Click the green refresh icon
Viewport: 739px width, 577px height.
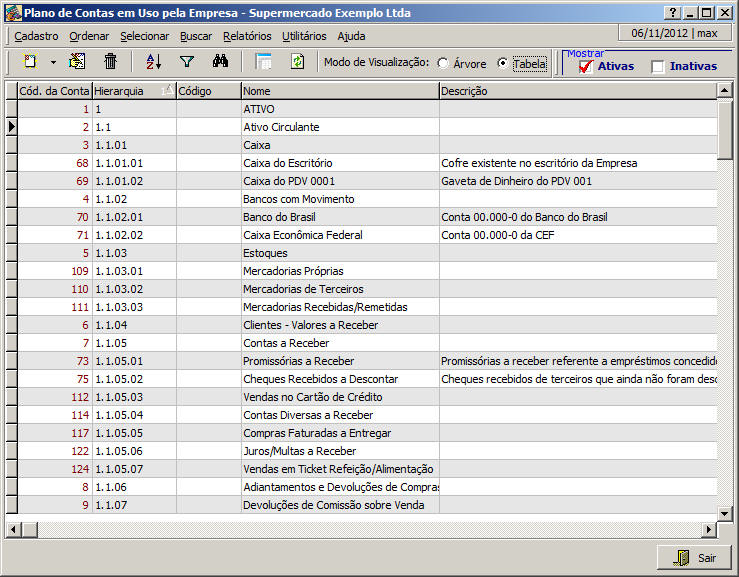297,62
